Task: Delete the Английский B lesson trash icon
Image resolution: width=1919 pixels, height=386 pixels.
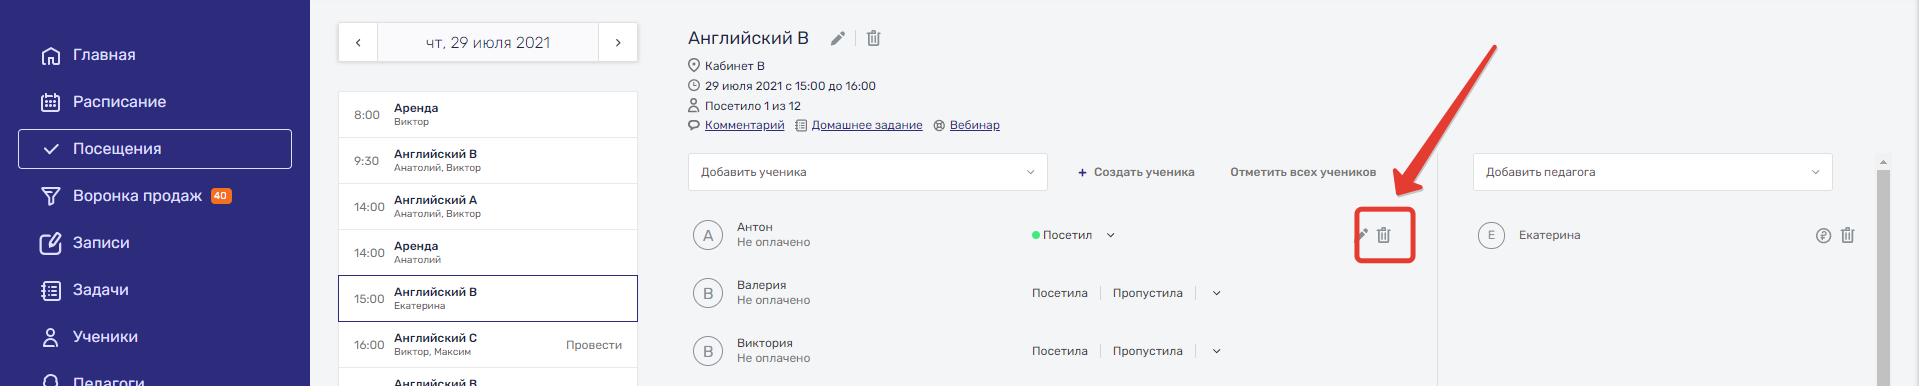Action: [873, 38]
